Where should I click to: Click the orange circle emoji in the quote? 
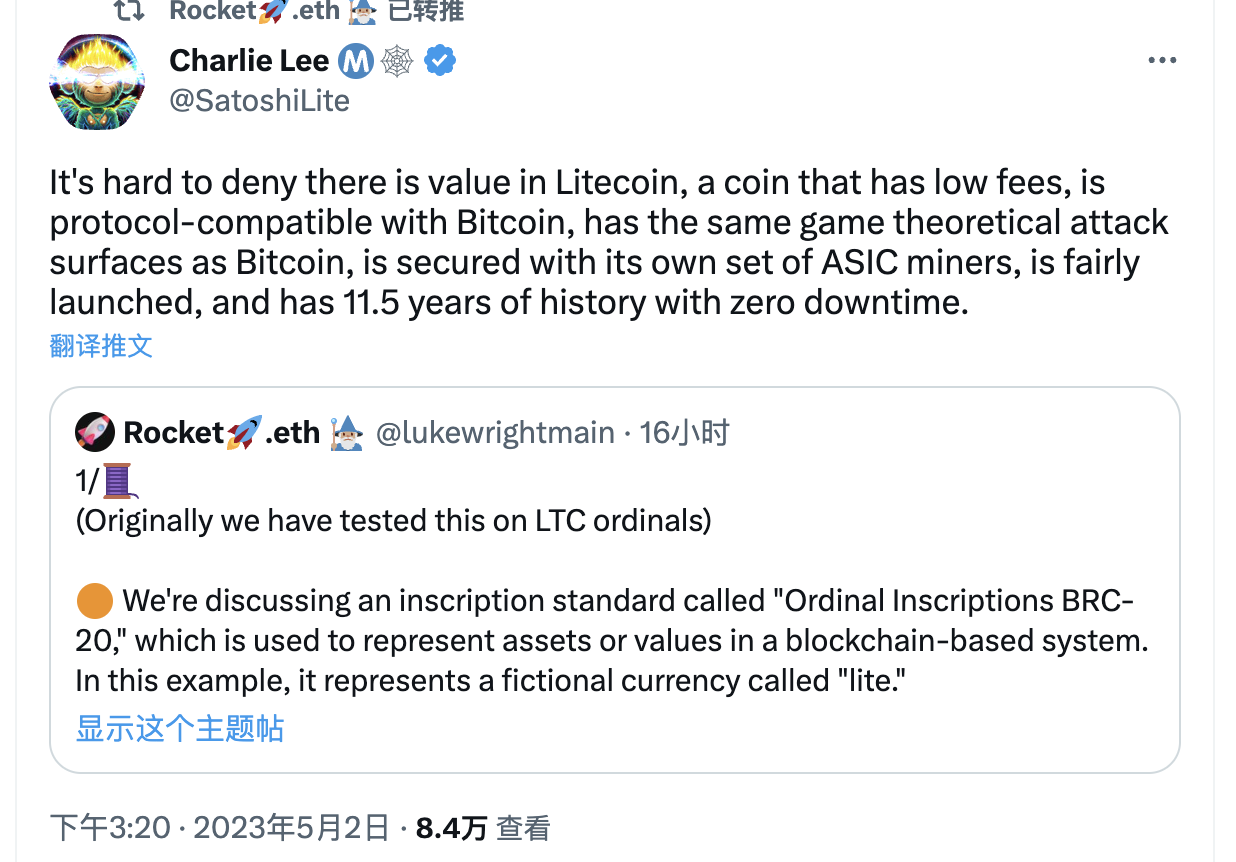click(94, 601)
